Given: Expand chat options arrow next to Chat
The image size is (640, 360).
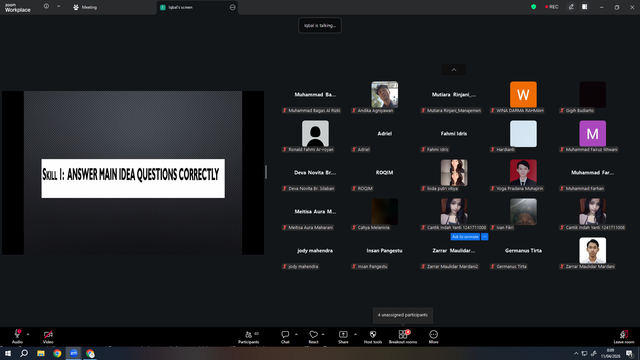Looking at the screenshot, I should coord(296,334).
